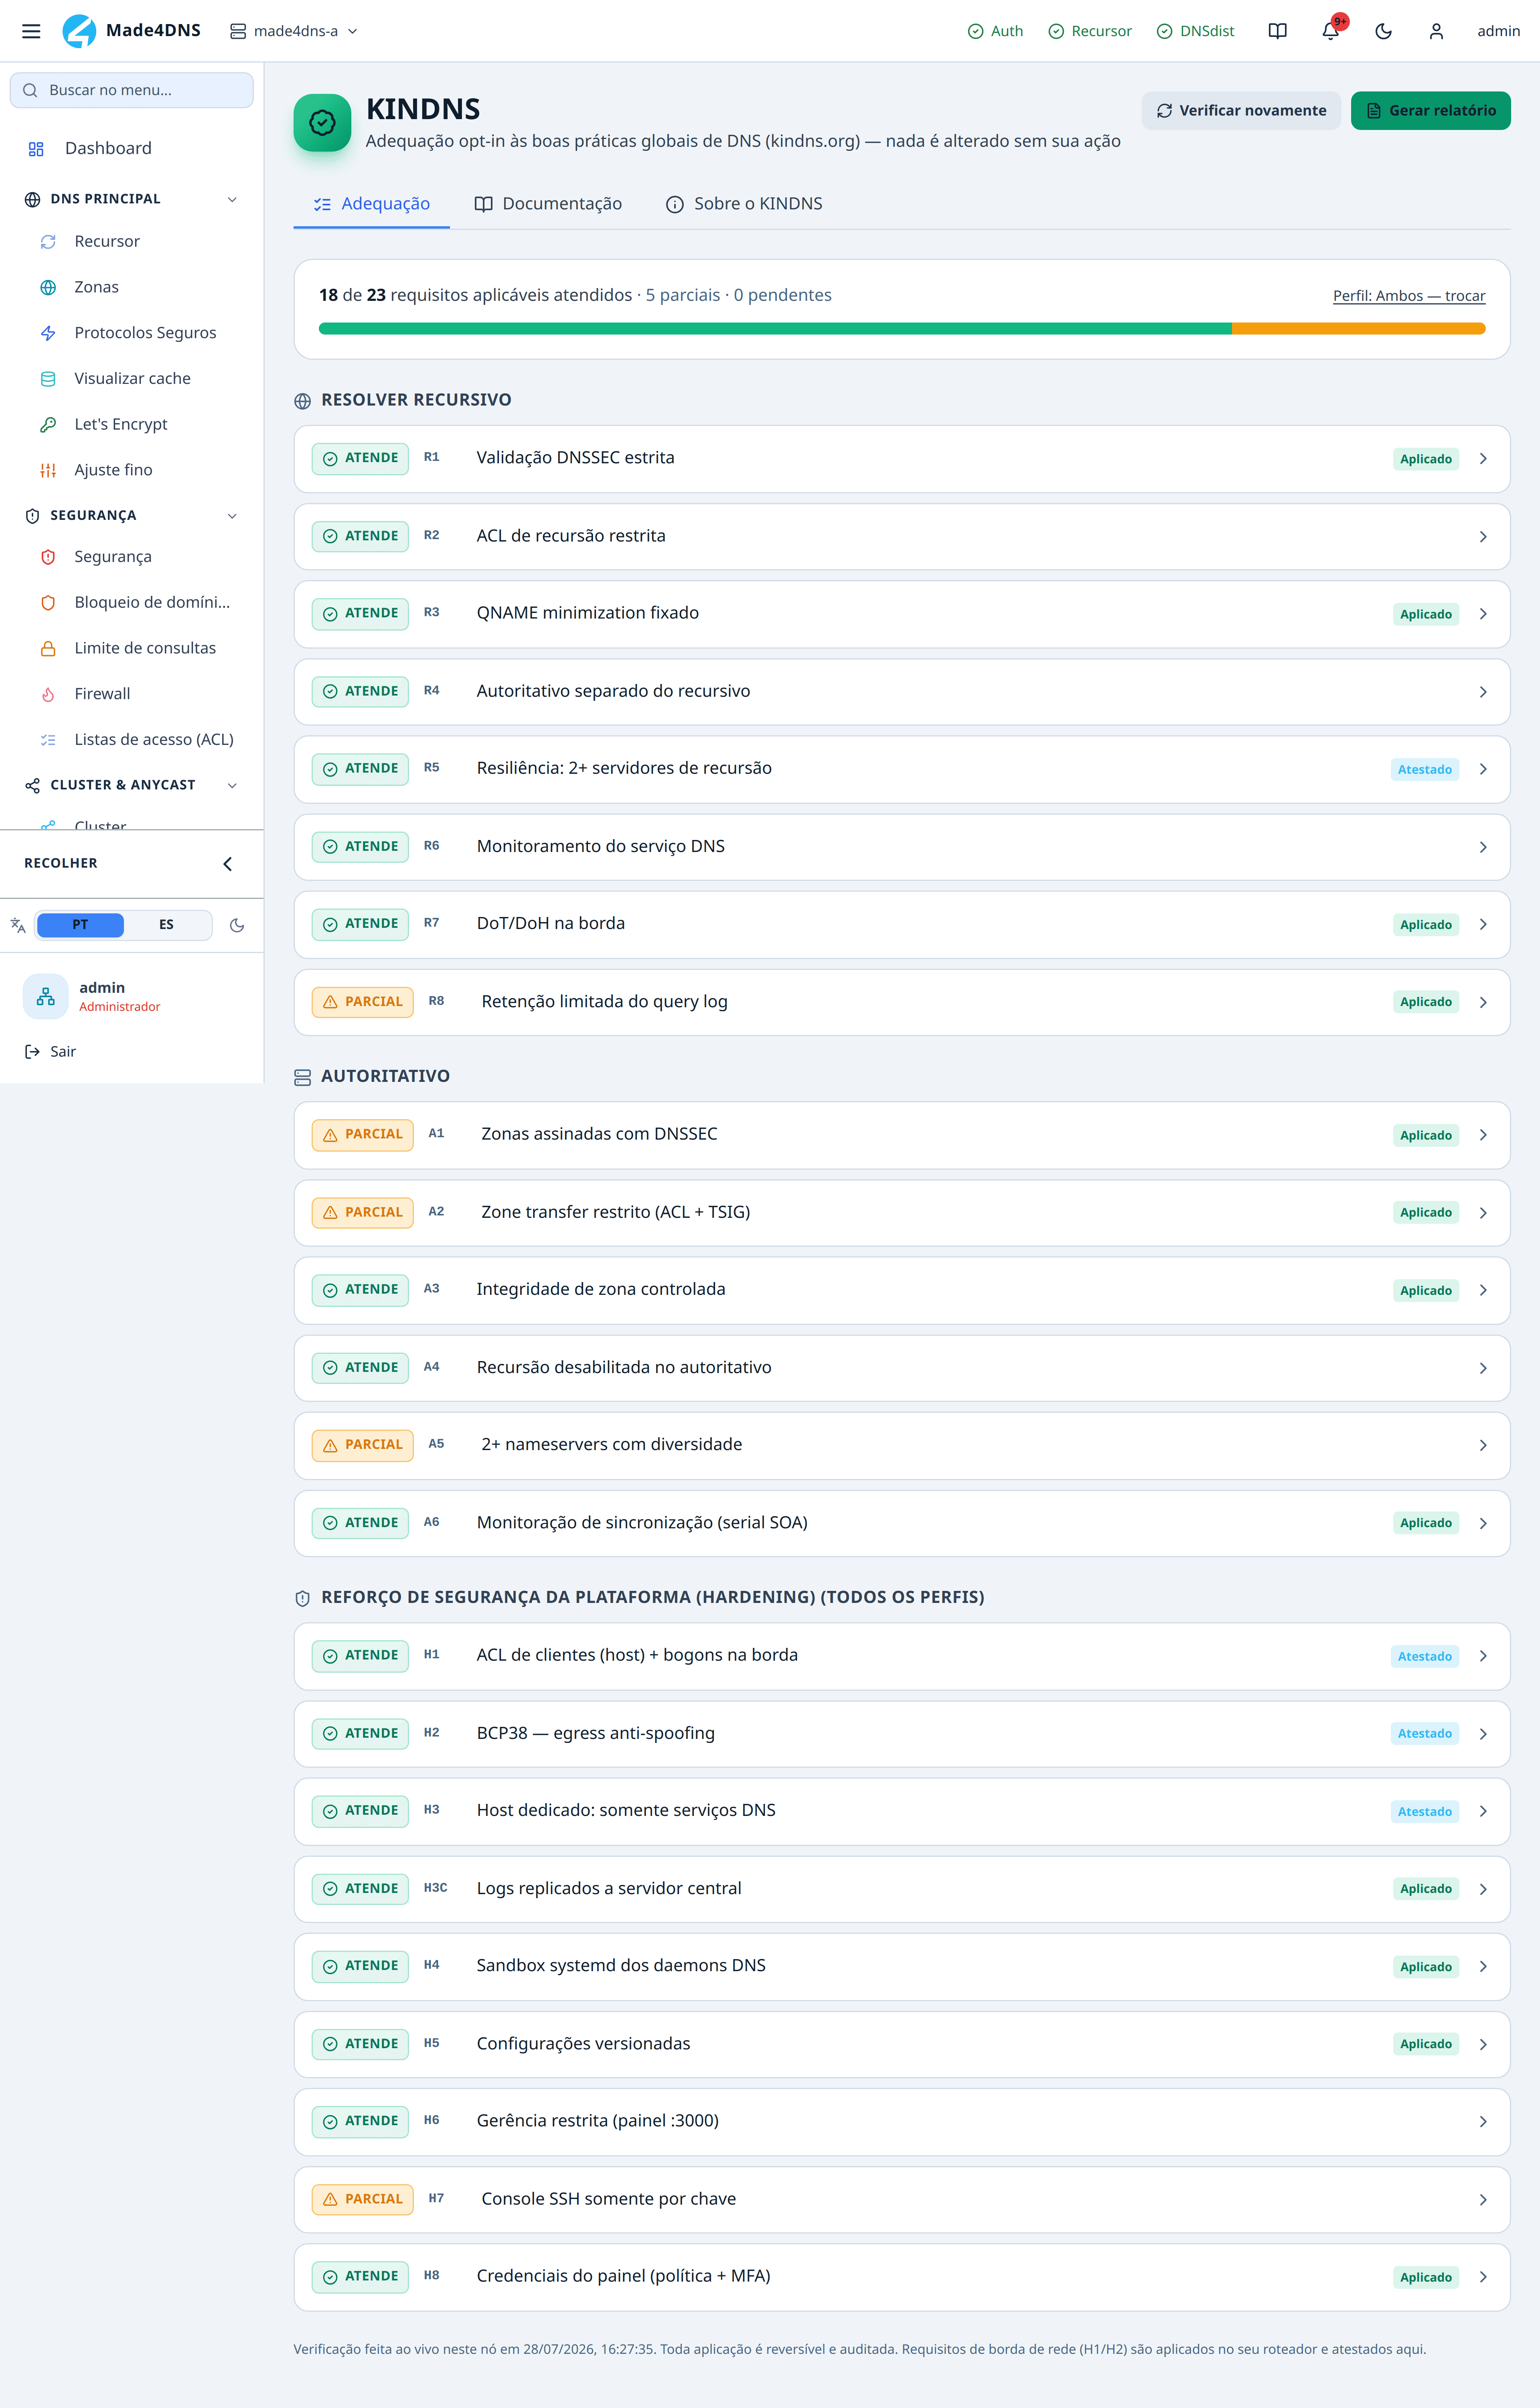Click the DNSdist status indicator
This screenshot has height=2408, width=1540.
point(1195,31)
